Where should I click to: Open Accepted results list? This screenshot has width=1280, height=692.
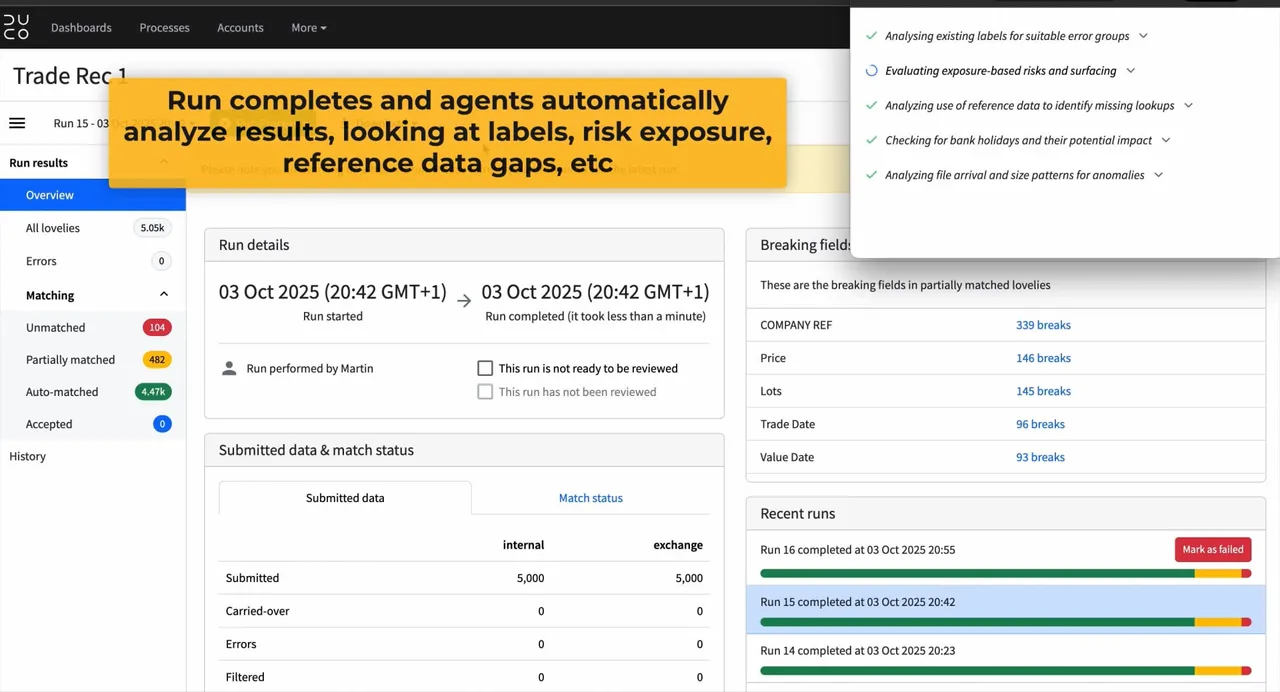point(49,424)
